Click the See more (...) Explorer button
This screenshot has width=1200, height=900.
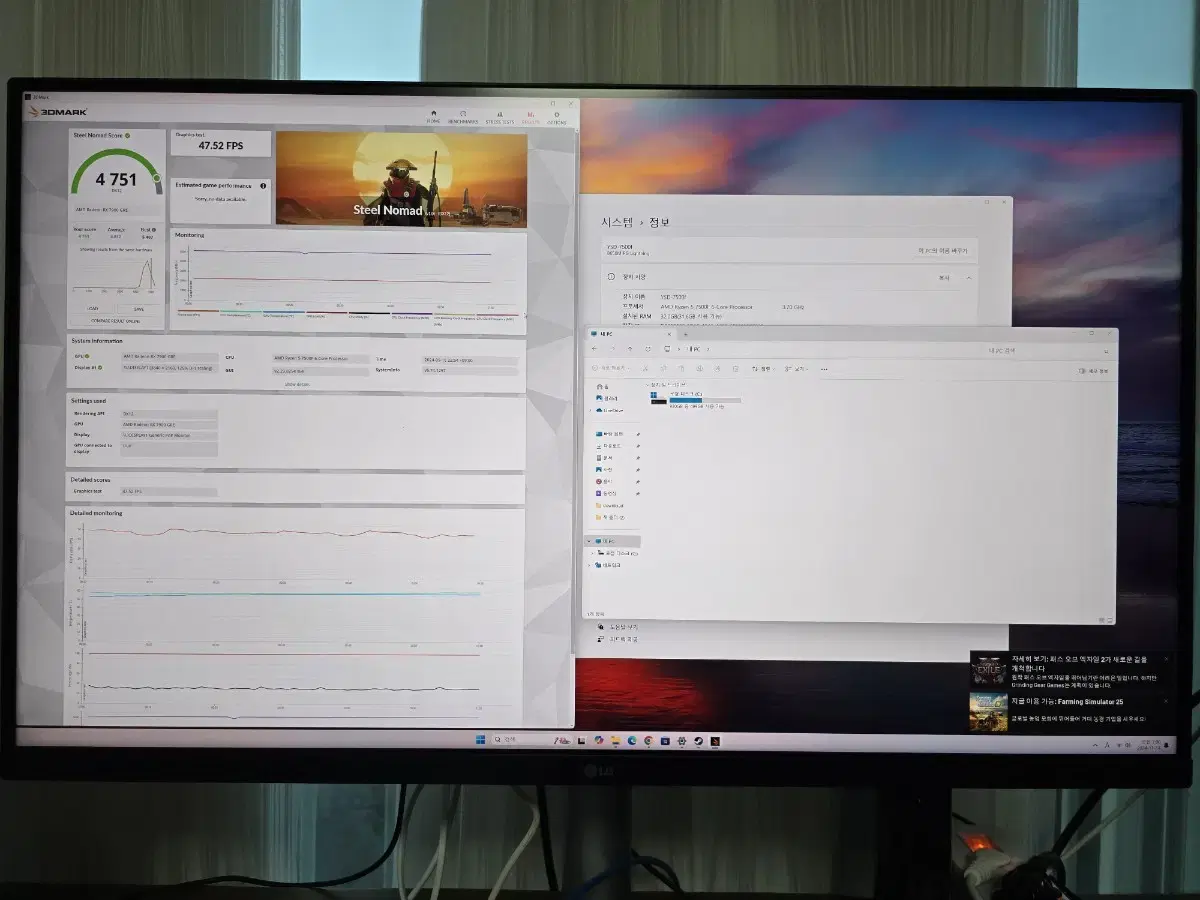824,369
